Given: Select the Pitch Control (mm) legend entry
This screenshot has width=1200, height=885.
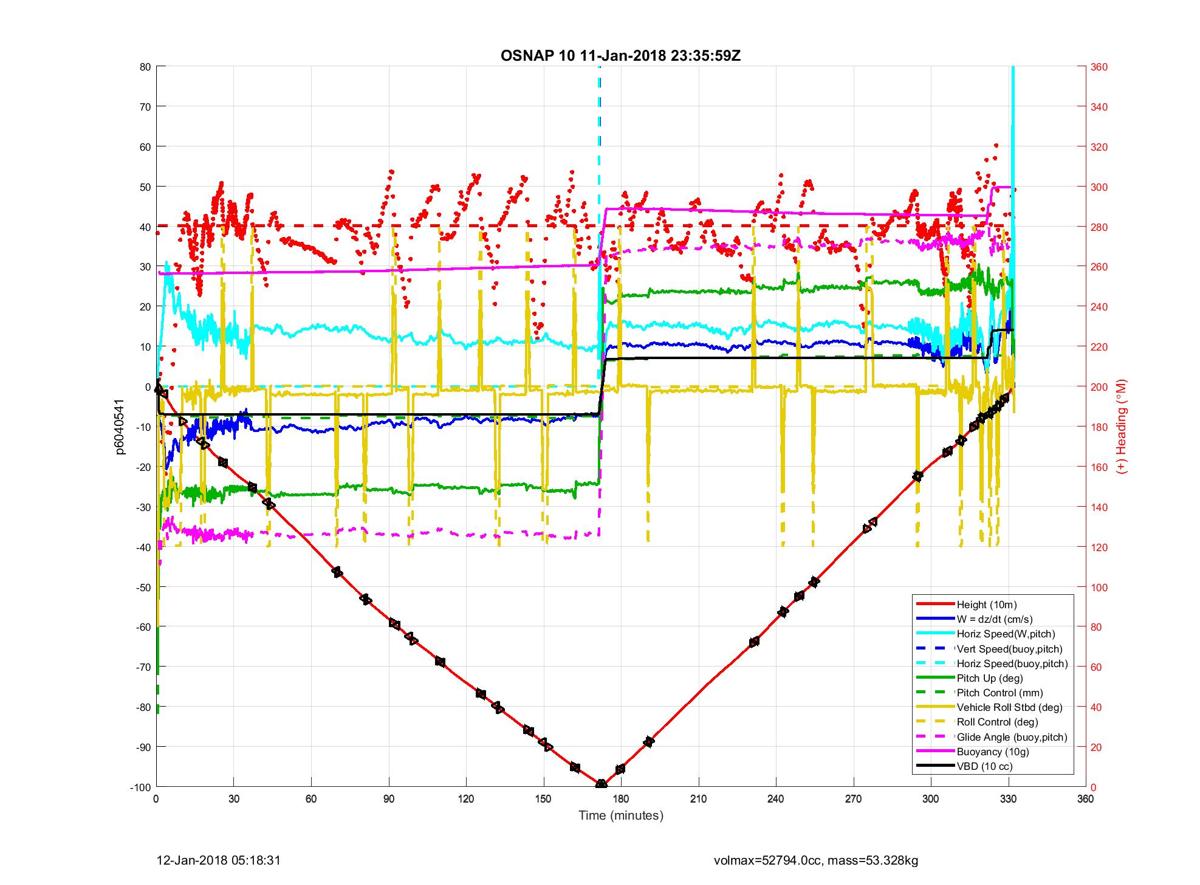Looking at the screenshot, I should point(998,693).
